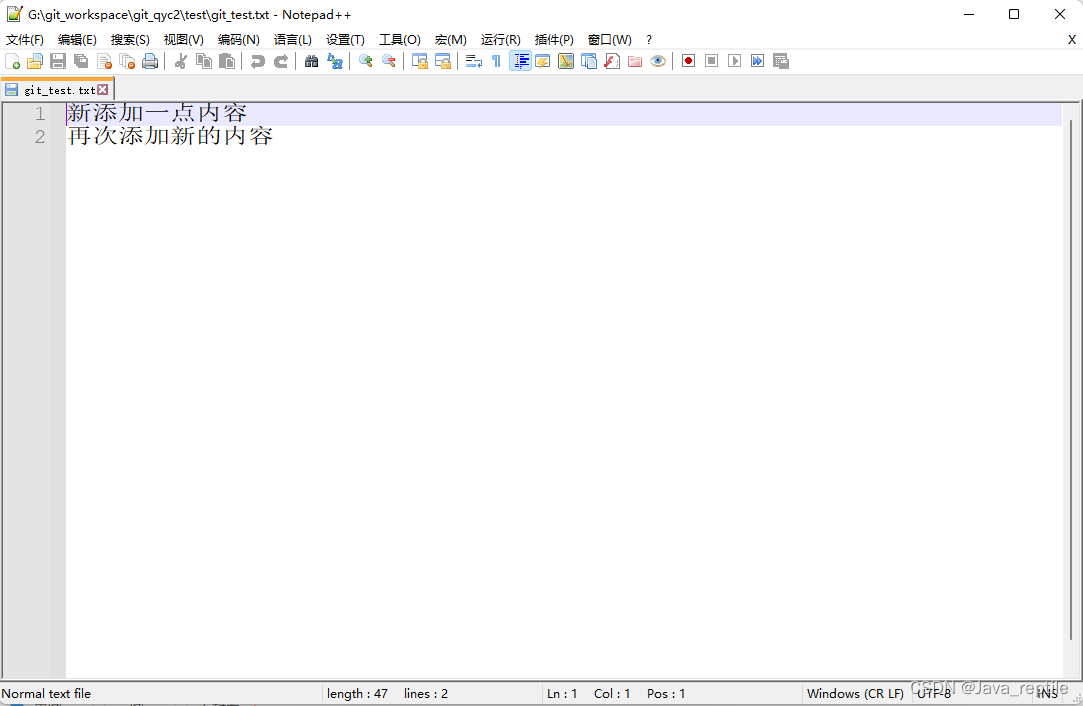Click text line 再次添加新的内容
This screenshot has width=1083, height=706.
click(x=171, y=136)
